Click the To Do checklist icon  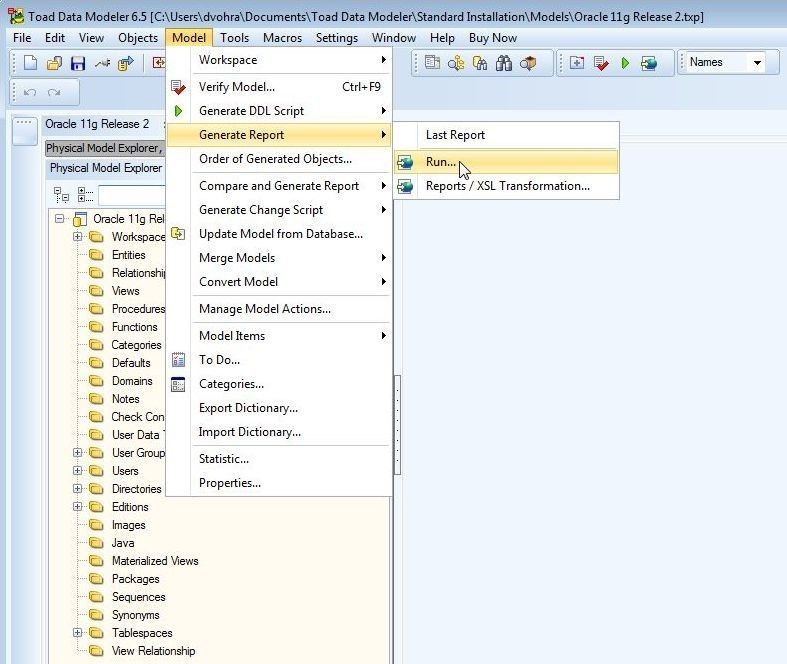(x=178, y=360)
